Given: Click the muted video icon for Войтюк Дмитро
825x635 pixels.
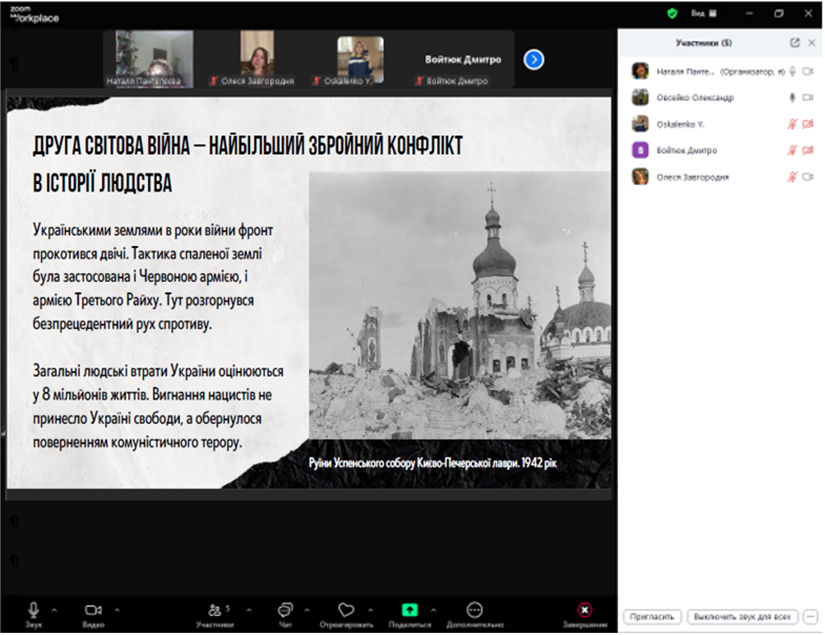Looking at the screenshot, I should (809, 149).
